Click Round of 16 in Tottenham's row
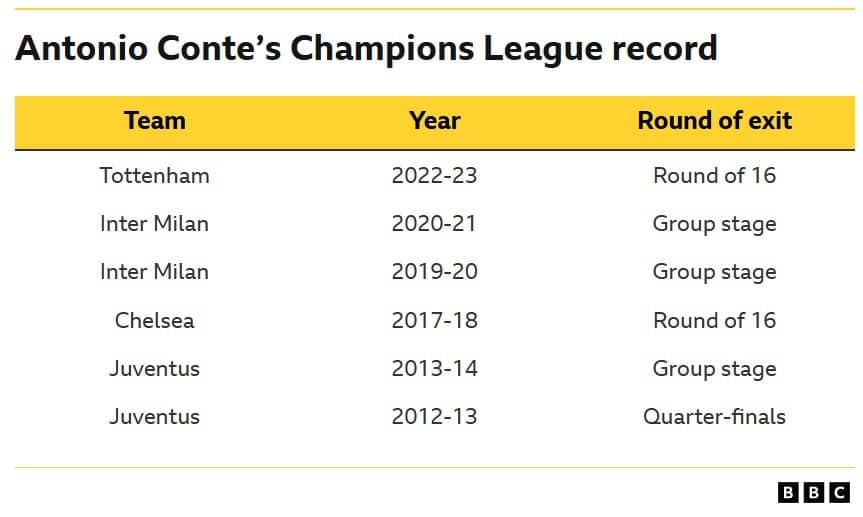This screenshot has width=863, height=517. tap(714, 176)
